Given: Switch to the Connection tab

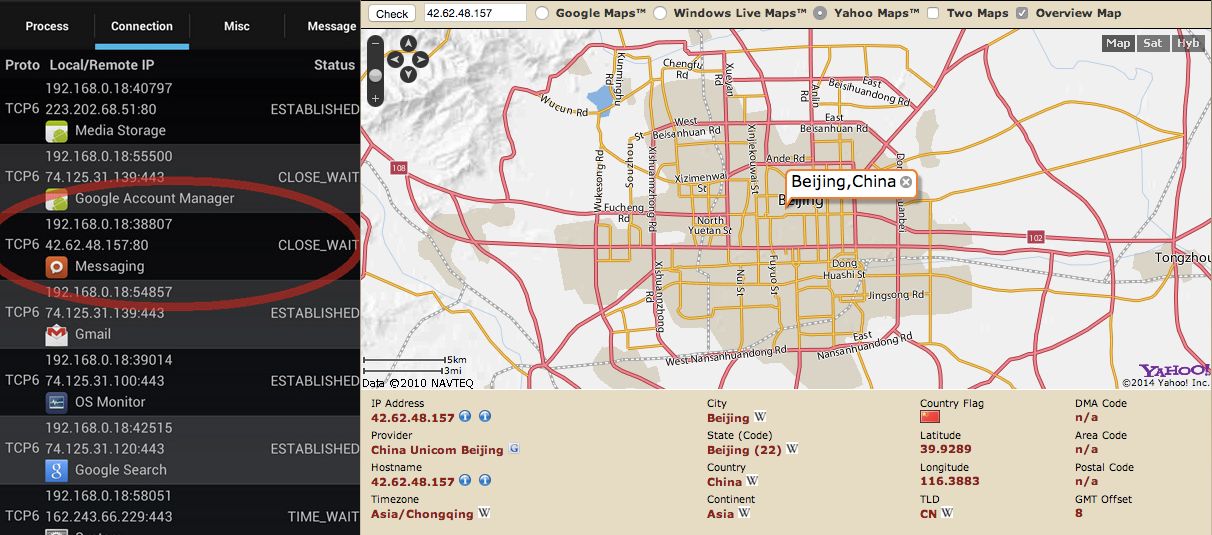Looking at the screenshot, I should [x=142, y=26].
